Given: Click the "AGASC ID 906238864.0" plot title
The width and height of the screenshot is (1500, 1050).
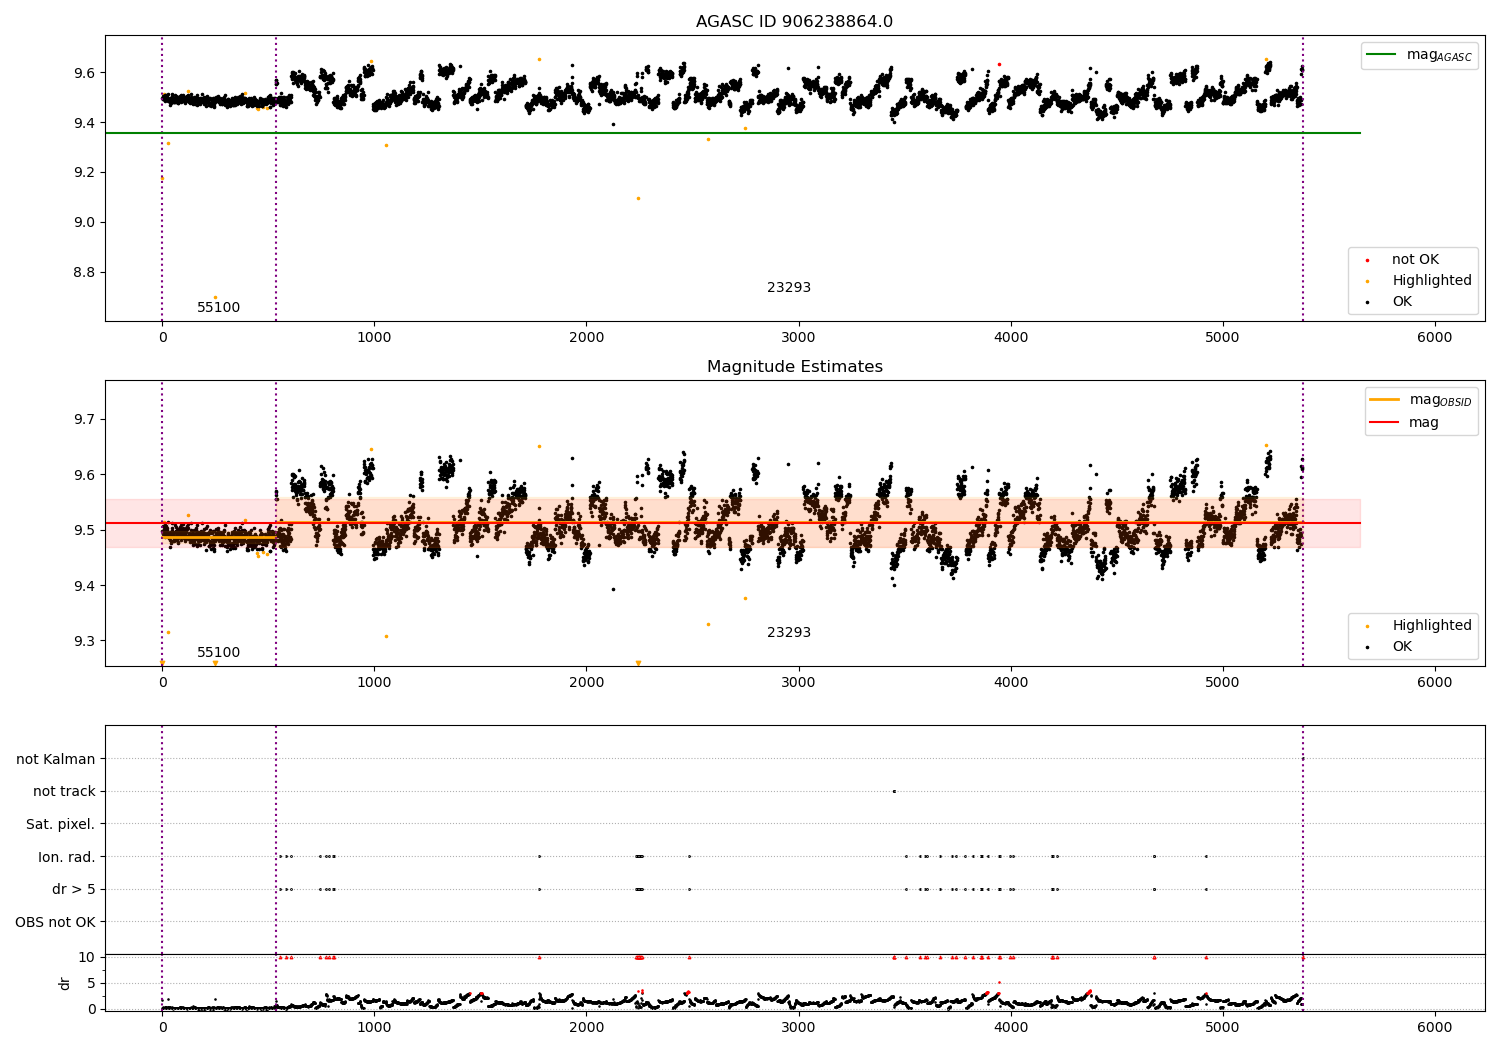Looking at the screenshot, I should [794, 22].
